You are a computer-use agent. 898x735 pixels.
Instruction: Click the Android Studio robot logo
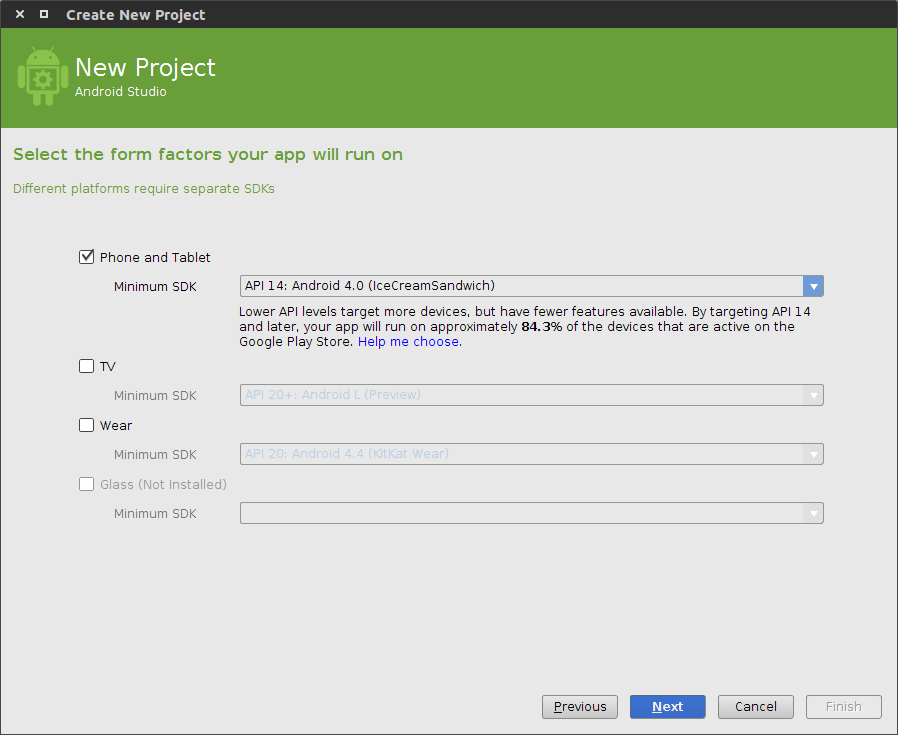[43, 76]
